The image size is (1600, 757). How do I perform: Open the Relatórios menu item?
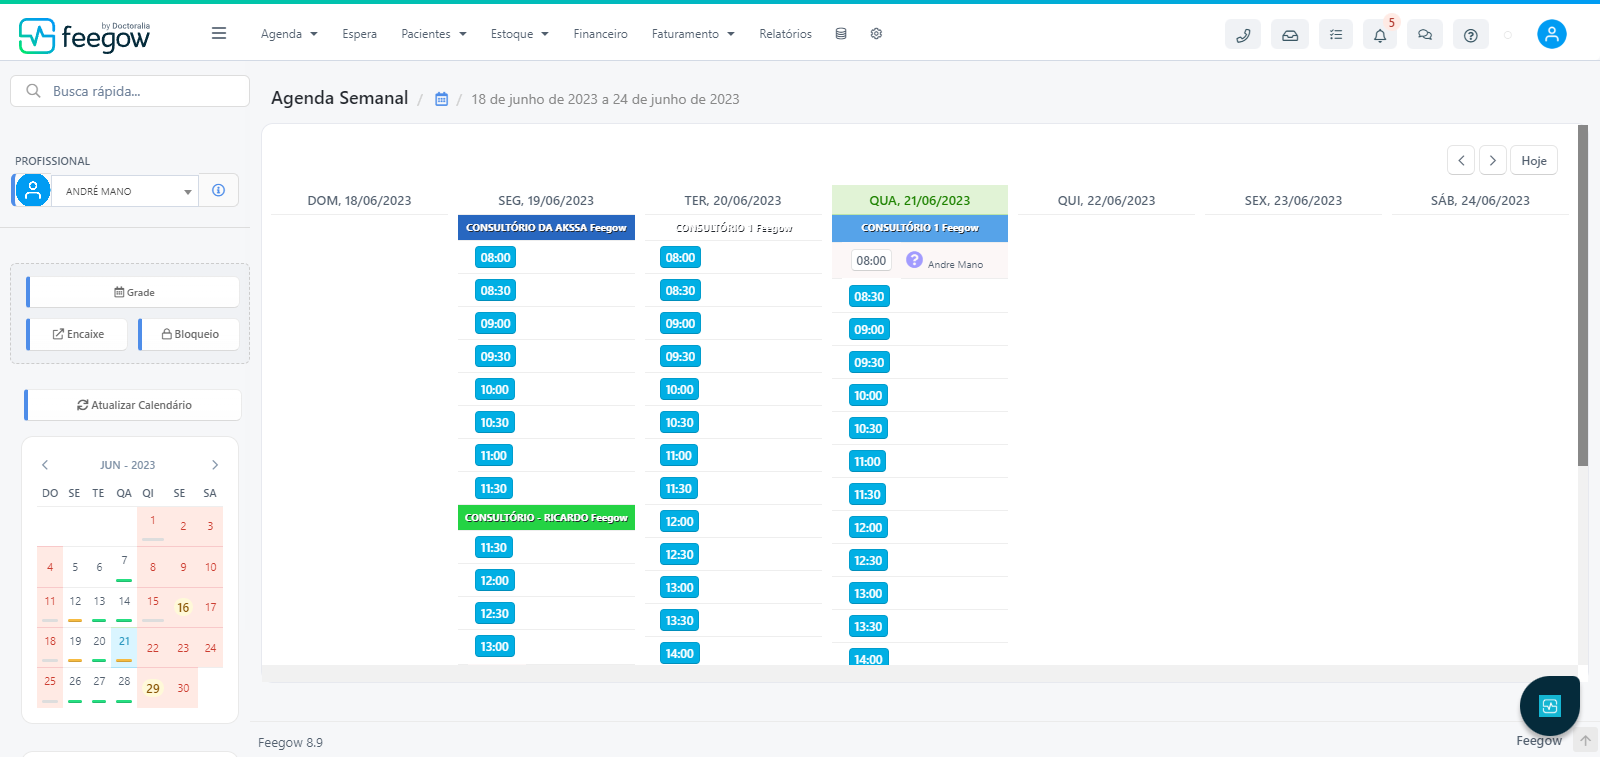pyautogui.click(x=785, y=34)
